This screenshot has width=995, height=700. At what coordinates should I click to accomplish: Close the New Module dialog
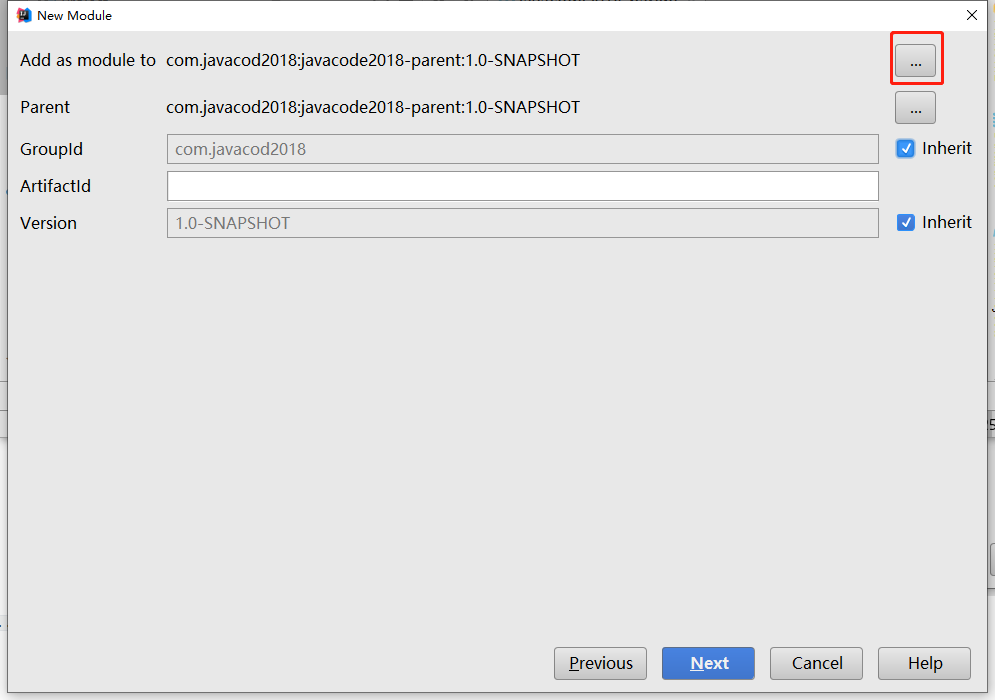point(971,15)
